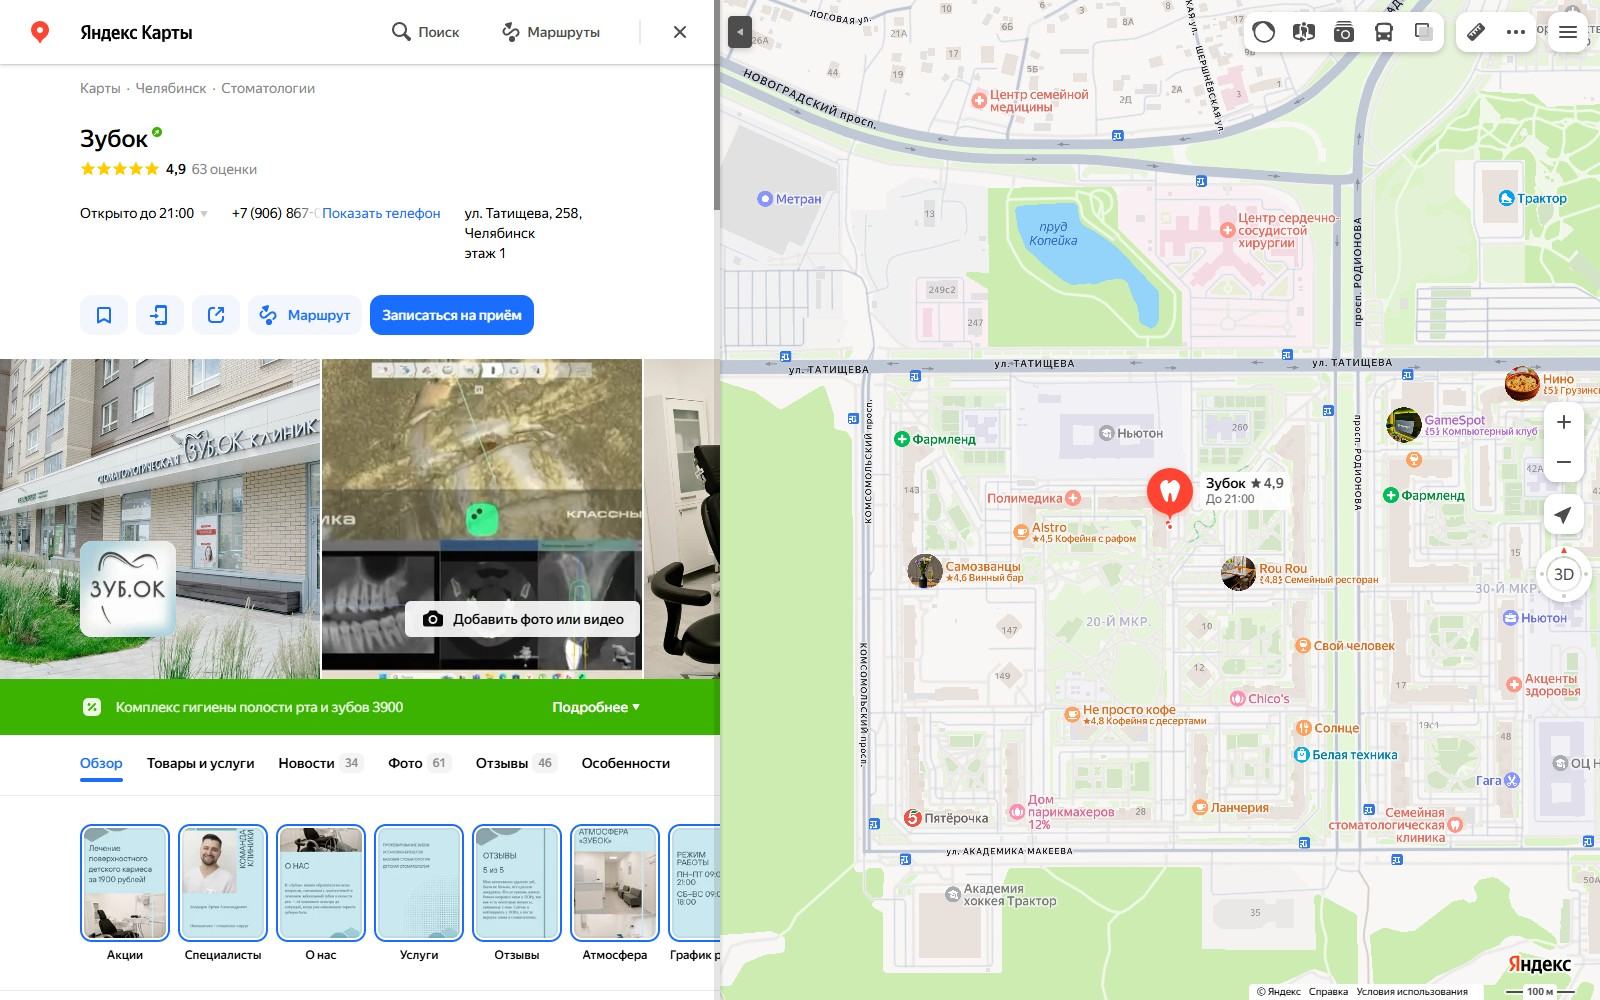Switch to the Фото tab
This screenshot has height=1000, width=1600.
pos(419,763)
